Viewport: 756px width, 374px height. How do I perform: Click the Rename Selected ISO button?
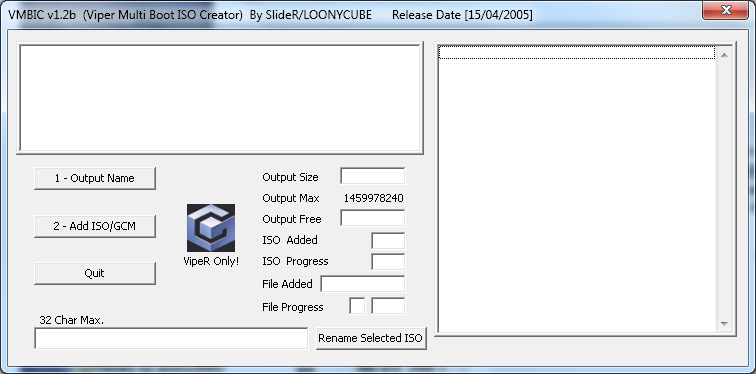pos(371,338)
